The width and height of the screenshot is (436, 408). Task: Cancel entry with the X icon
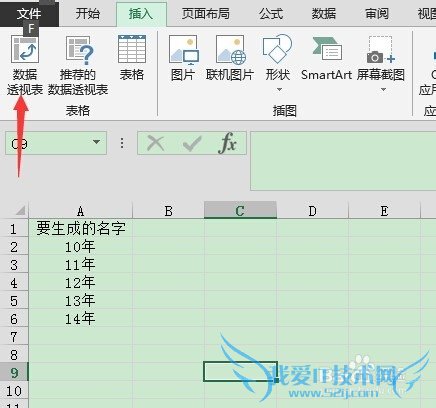(155, 143)
